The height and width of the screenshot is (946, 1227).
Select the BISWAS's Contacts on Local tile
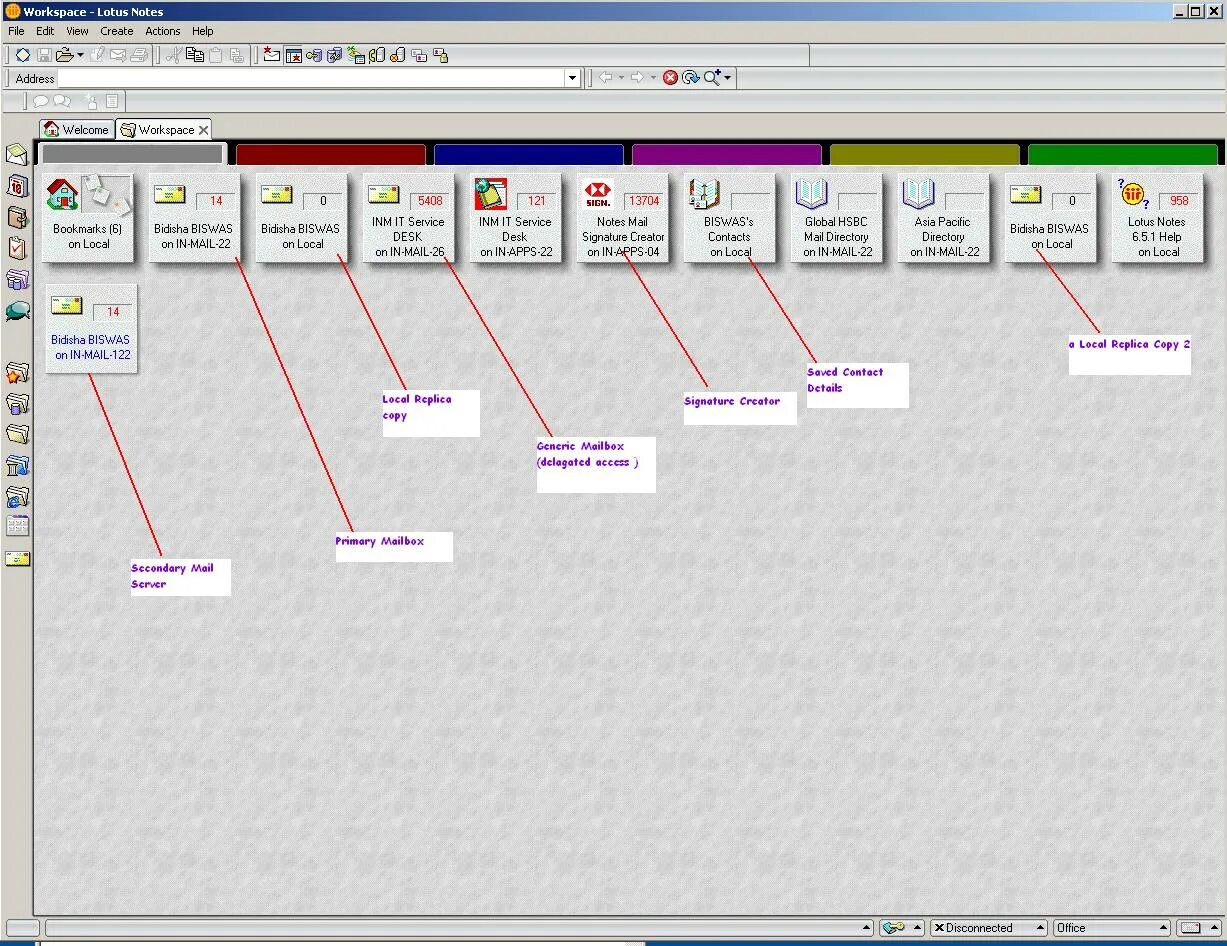click(729, 218)
